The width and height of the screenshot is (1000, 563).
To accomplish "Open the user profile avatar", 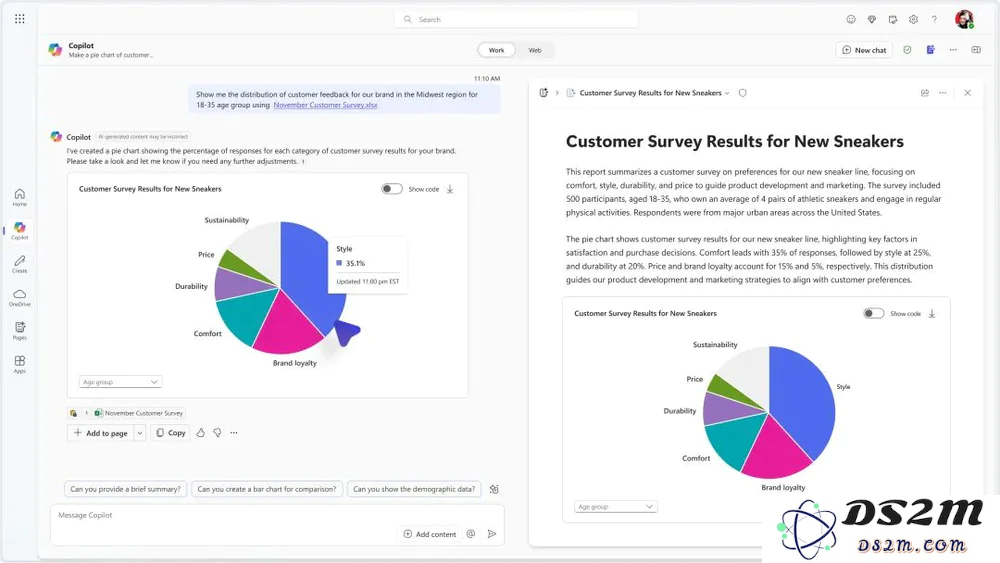I will 964,19.
